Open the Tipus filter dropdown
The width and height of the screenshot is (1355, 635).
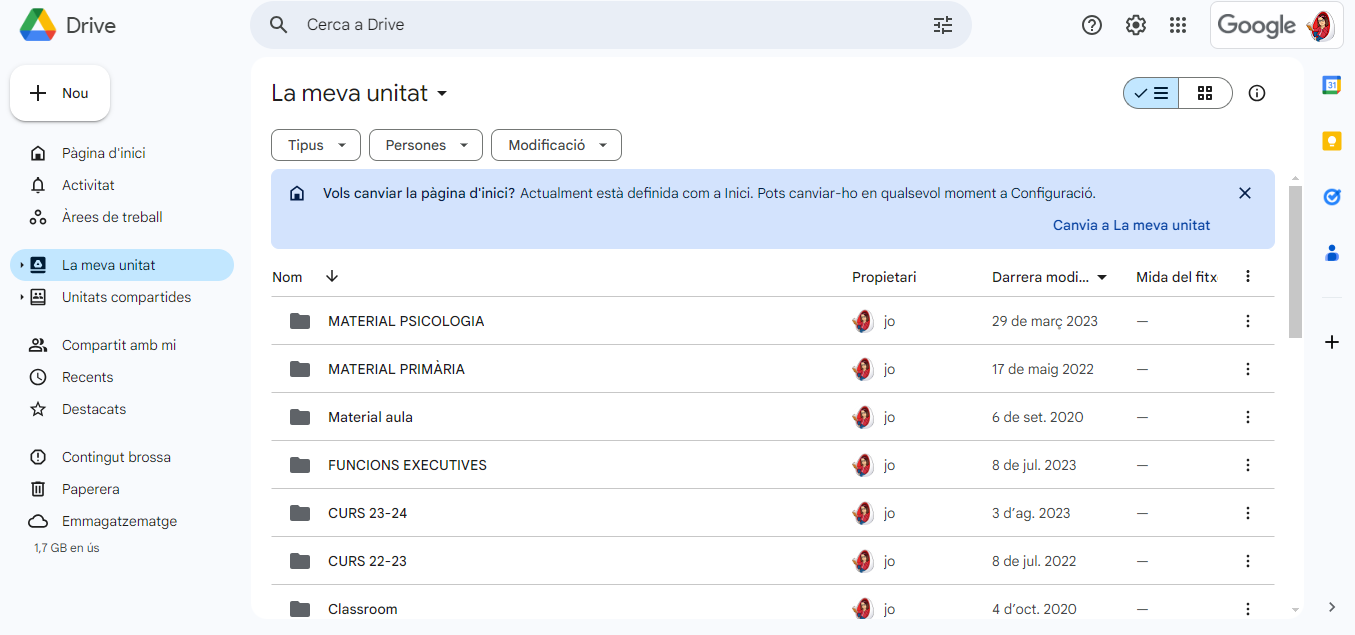(315, 145)
